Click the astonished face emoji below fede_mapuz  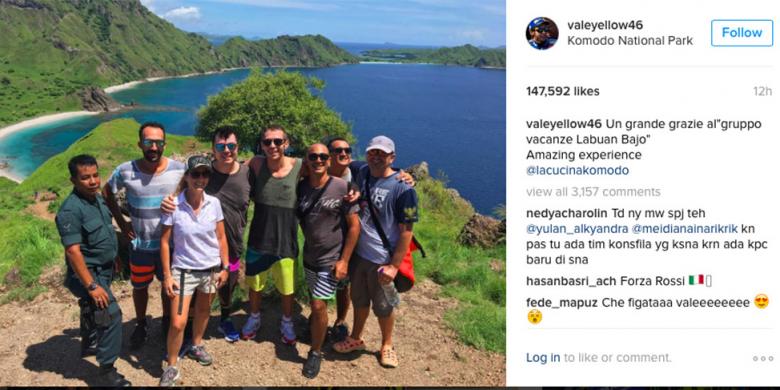click(534, 317)
